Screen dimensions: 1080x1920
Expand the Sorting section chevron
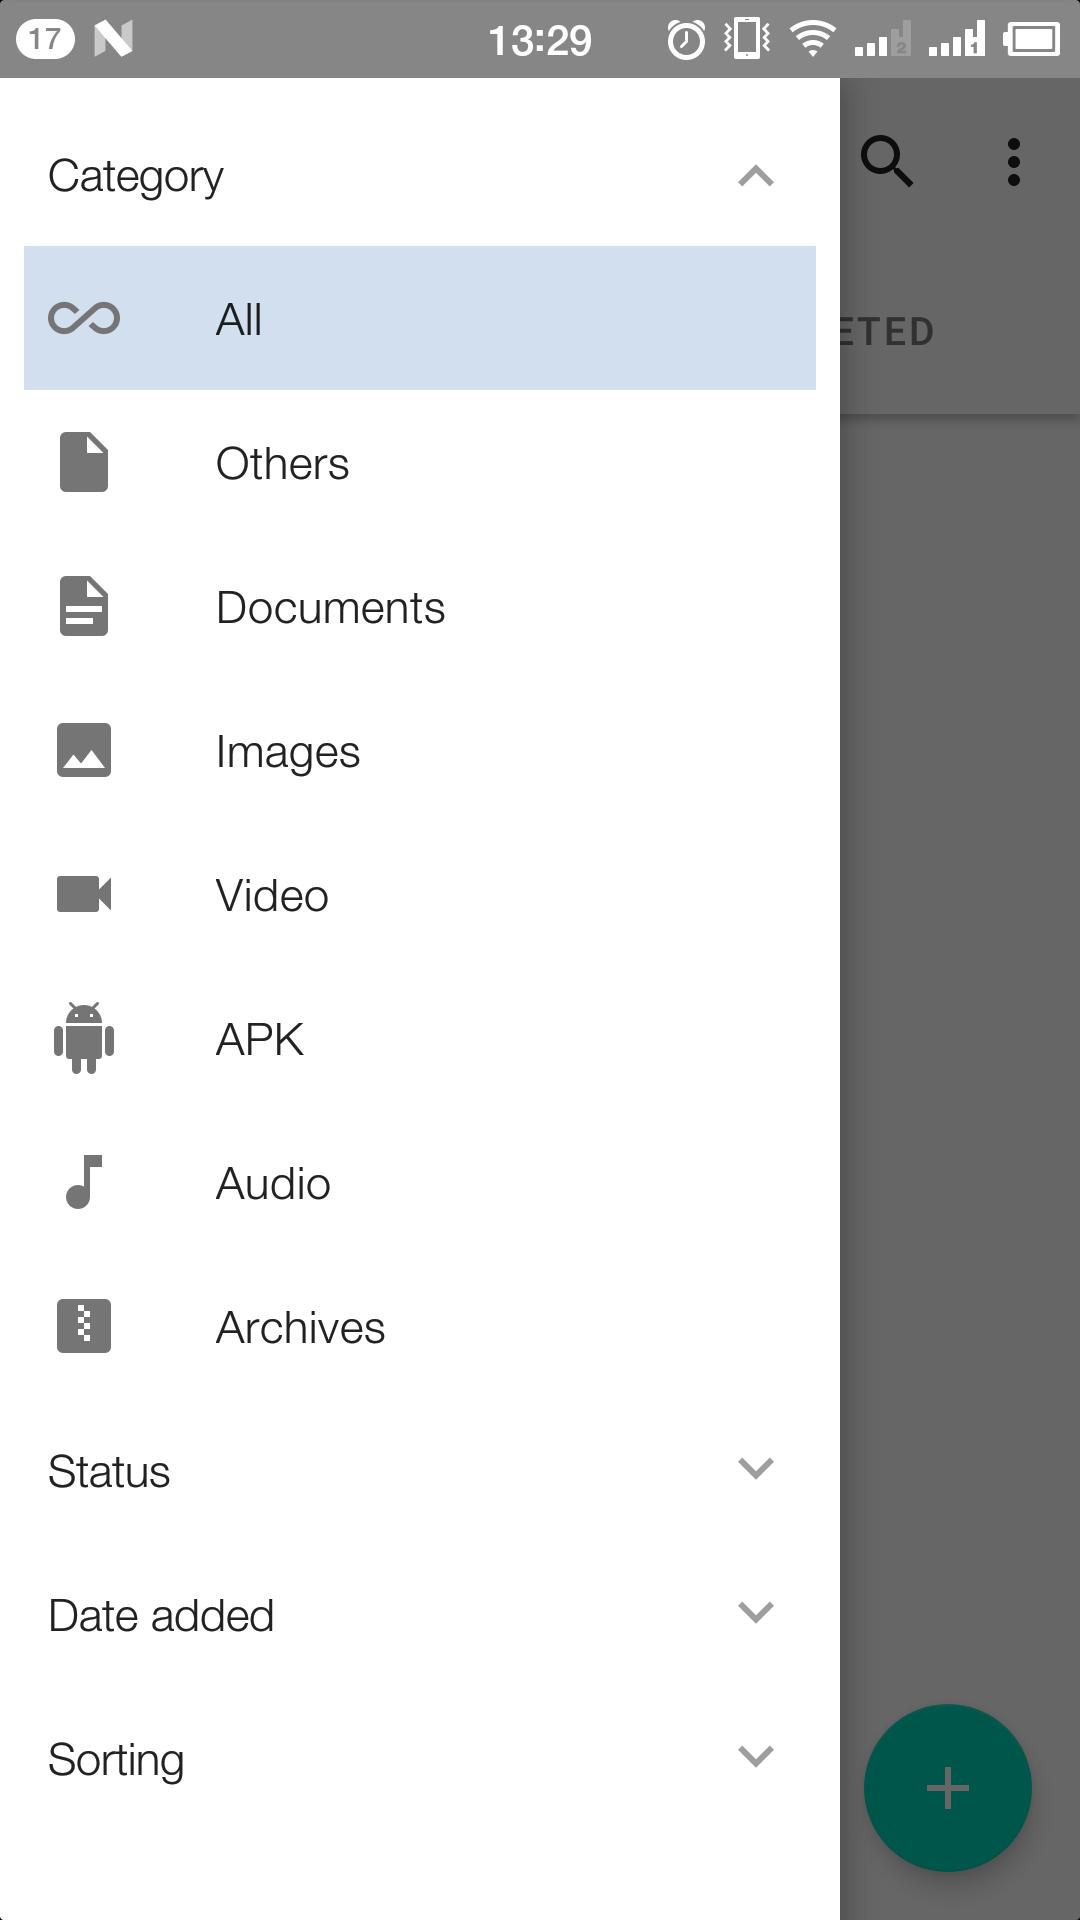[756, 1756]
